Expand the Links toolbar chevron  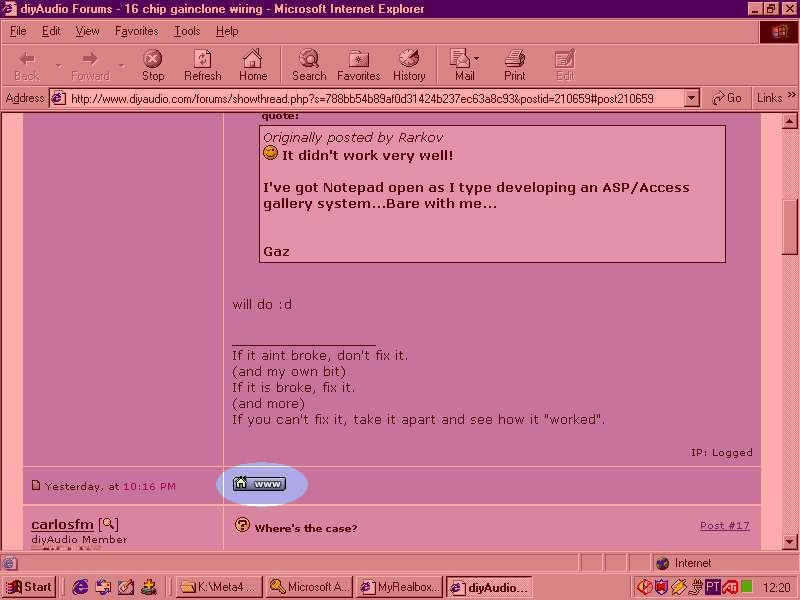(x=791, y=95)
